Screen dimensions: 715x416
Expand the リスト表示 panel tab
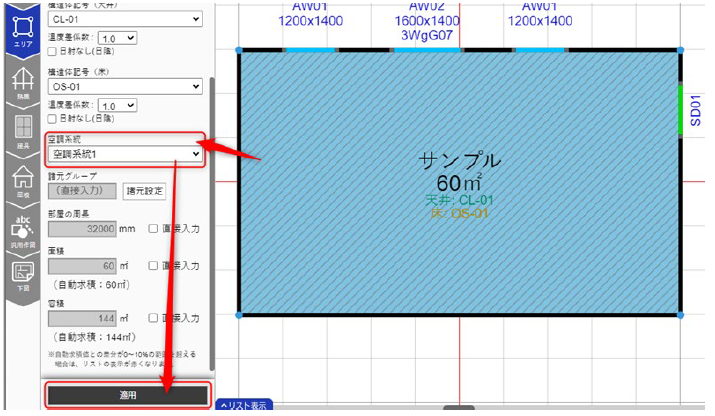[x=241, y=405]
